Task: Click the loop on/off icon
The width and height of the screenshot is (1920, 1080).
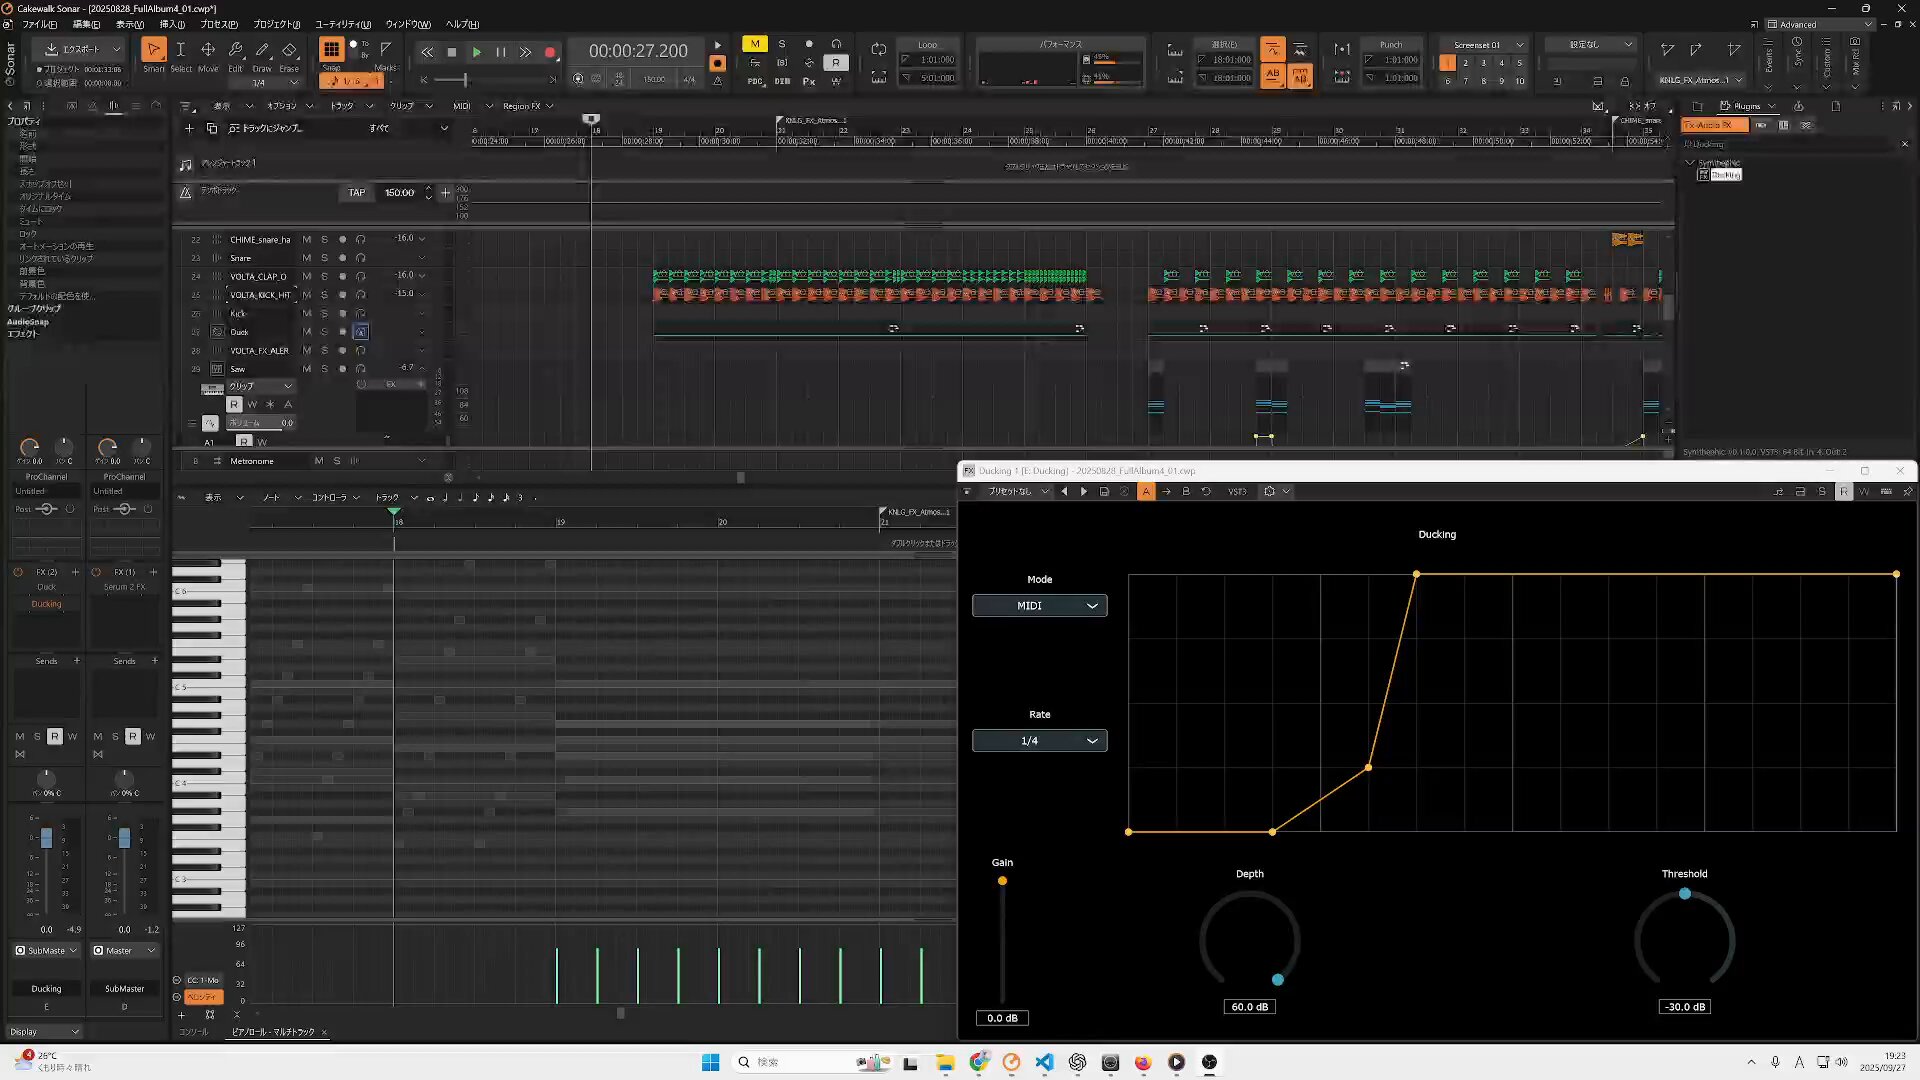Action: (x=878, y=49)
